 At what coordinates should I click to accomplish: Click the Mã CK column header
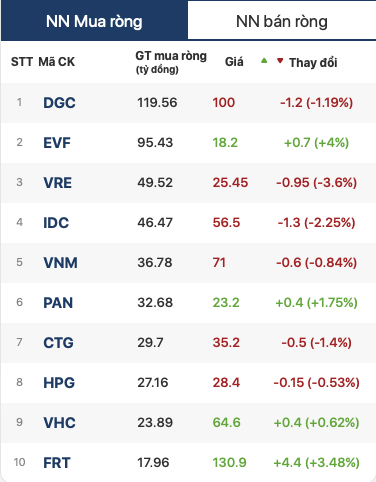pyautogui.click(x=57, y=62)
